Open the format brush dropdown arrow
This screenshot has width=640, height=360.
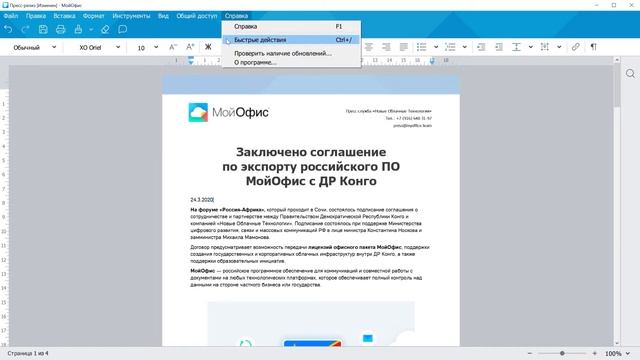pyautogui.click(x=91, y=29)
